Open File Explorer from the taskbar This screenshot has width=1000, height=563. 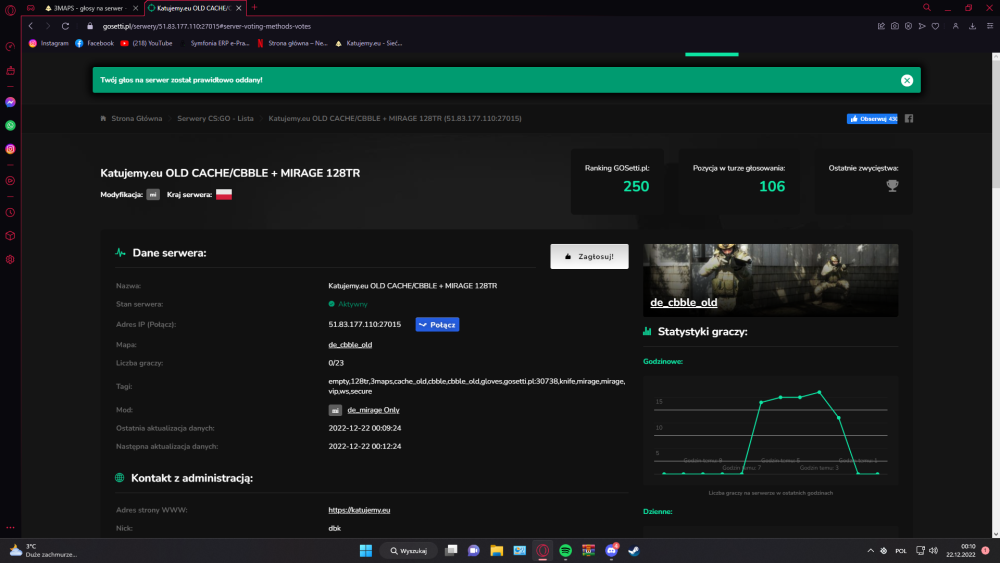pyautogui.click(x=496, y=551)
